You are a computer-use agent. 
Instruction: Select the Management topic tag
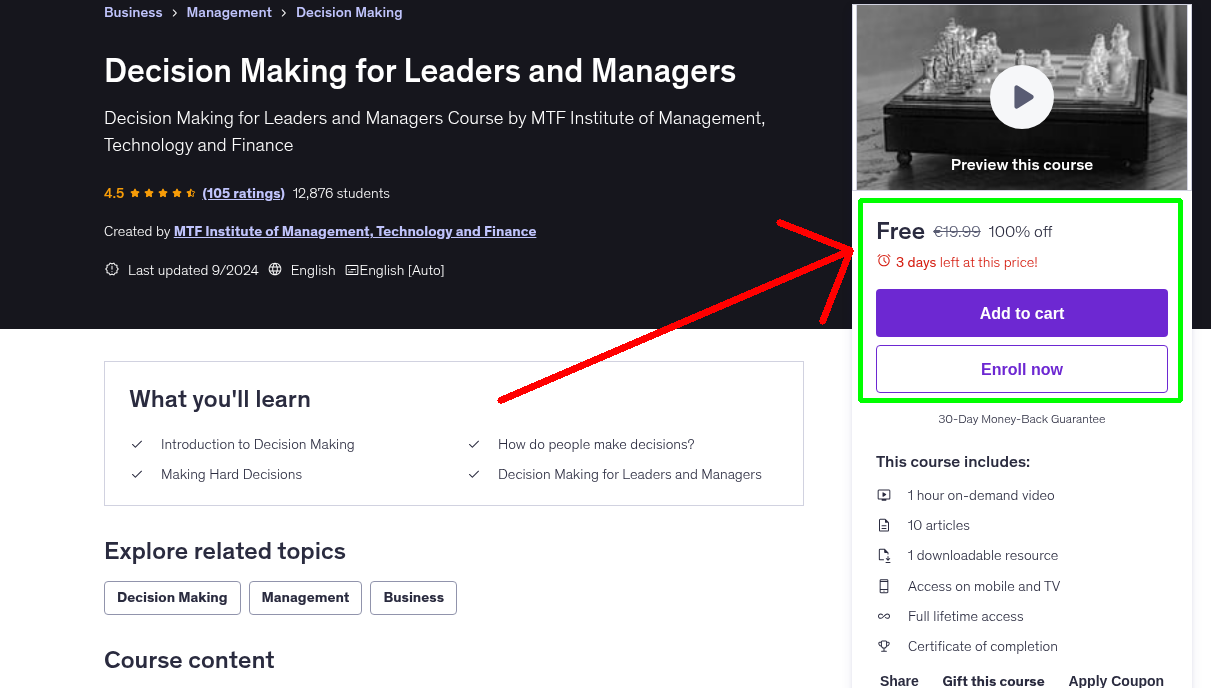305,597
